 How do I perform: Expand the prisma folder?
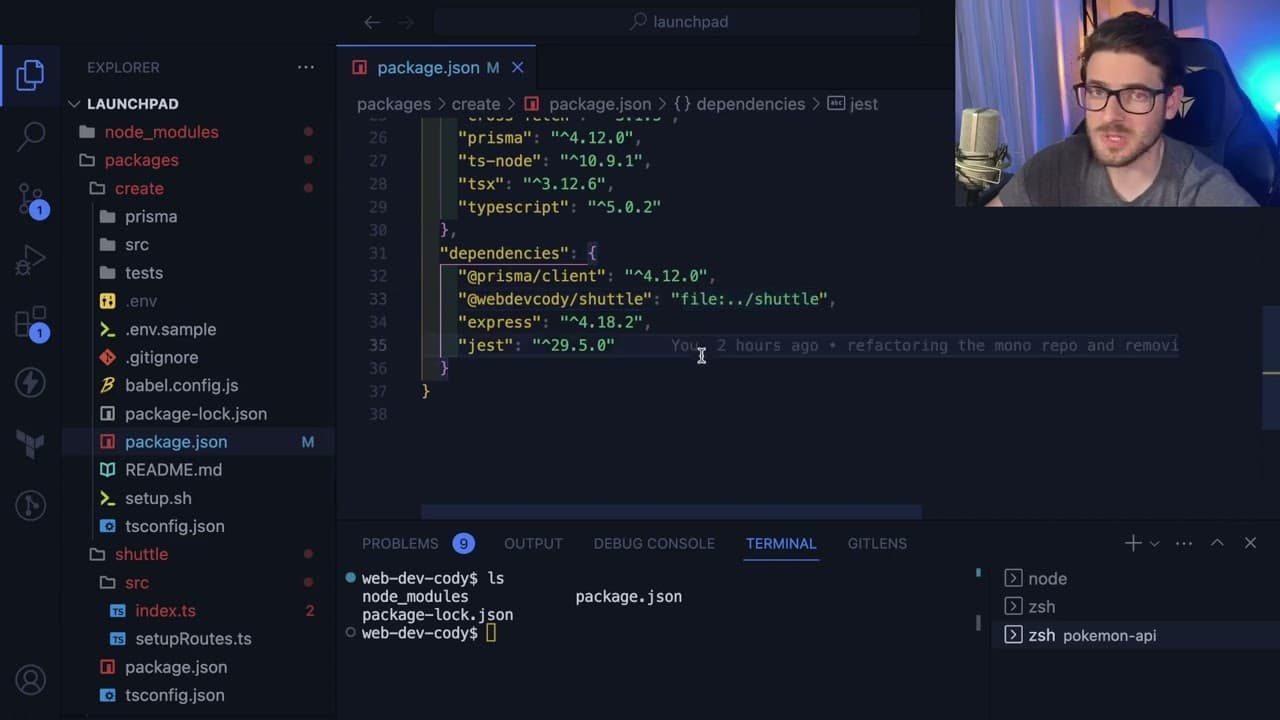(x=198, y=216)
